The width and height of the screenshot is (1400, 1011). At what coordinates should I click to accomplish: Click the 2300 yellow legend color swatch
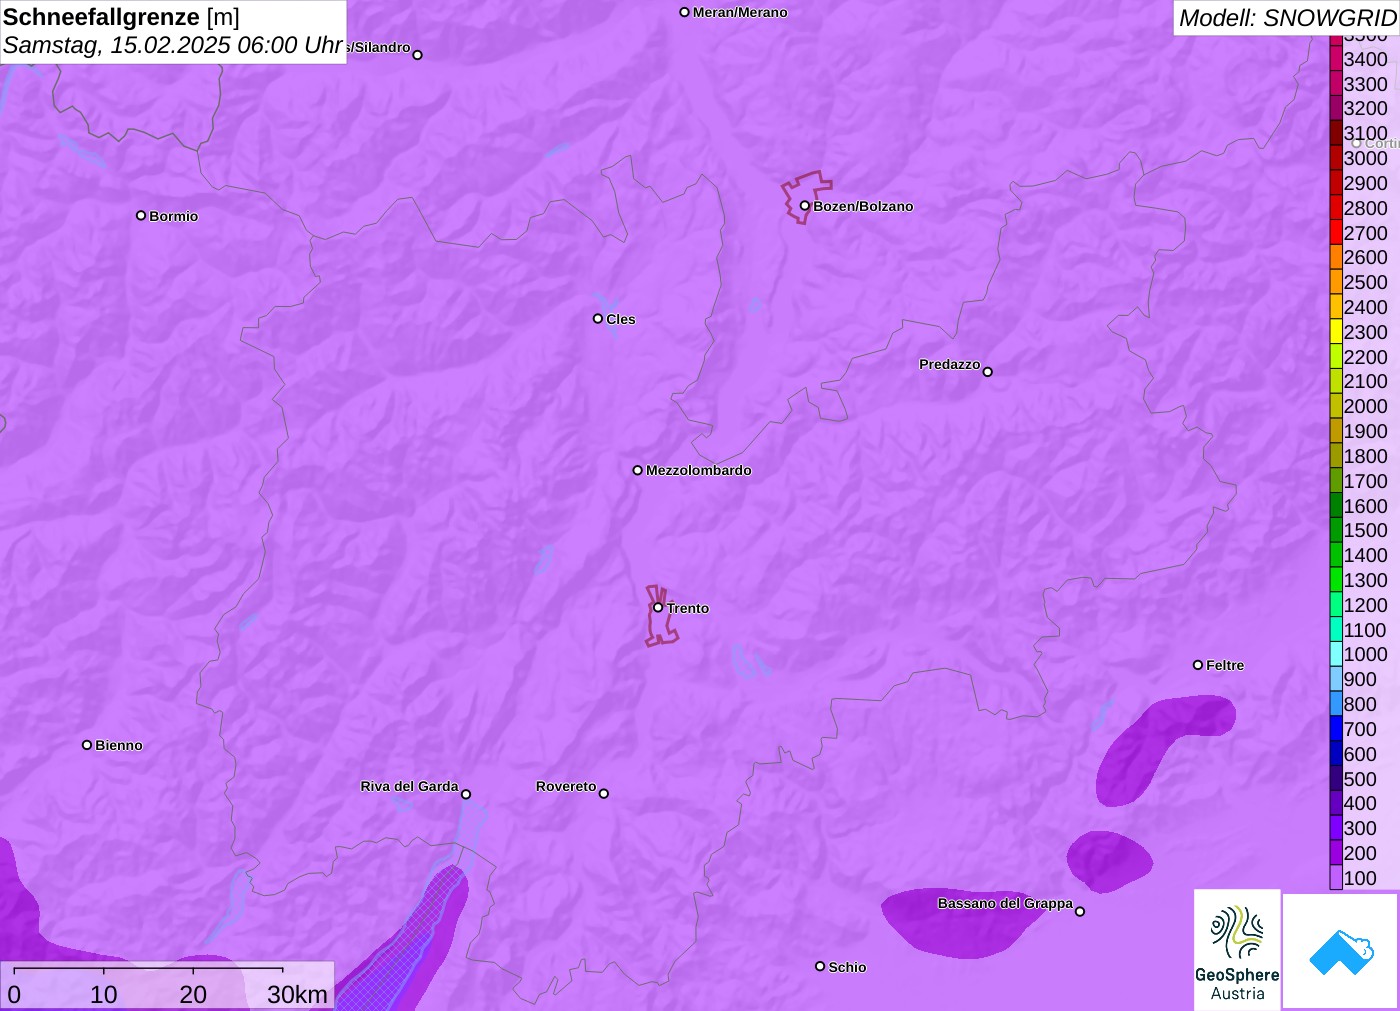coord(1336,331)
